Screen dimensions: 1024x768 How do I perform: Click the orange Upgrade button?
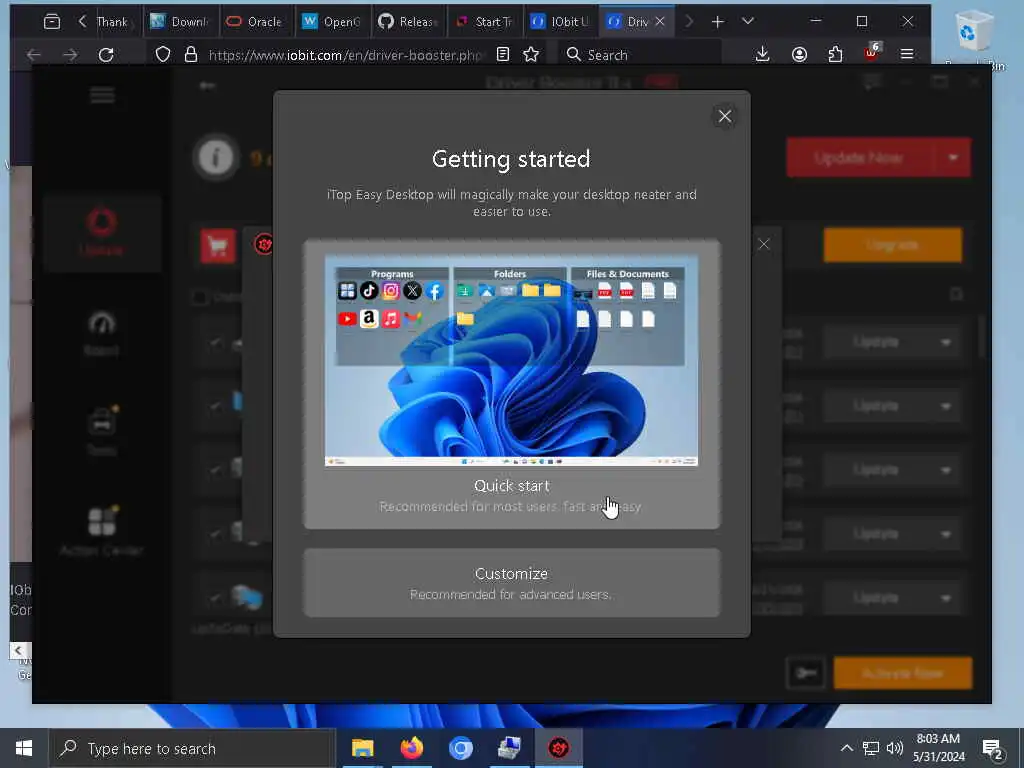[x=892, y=245]
